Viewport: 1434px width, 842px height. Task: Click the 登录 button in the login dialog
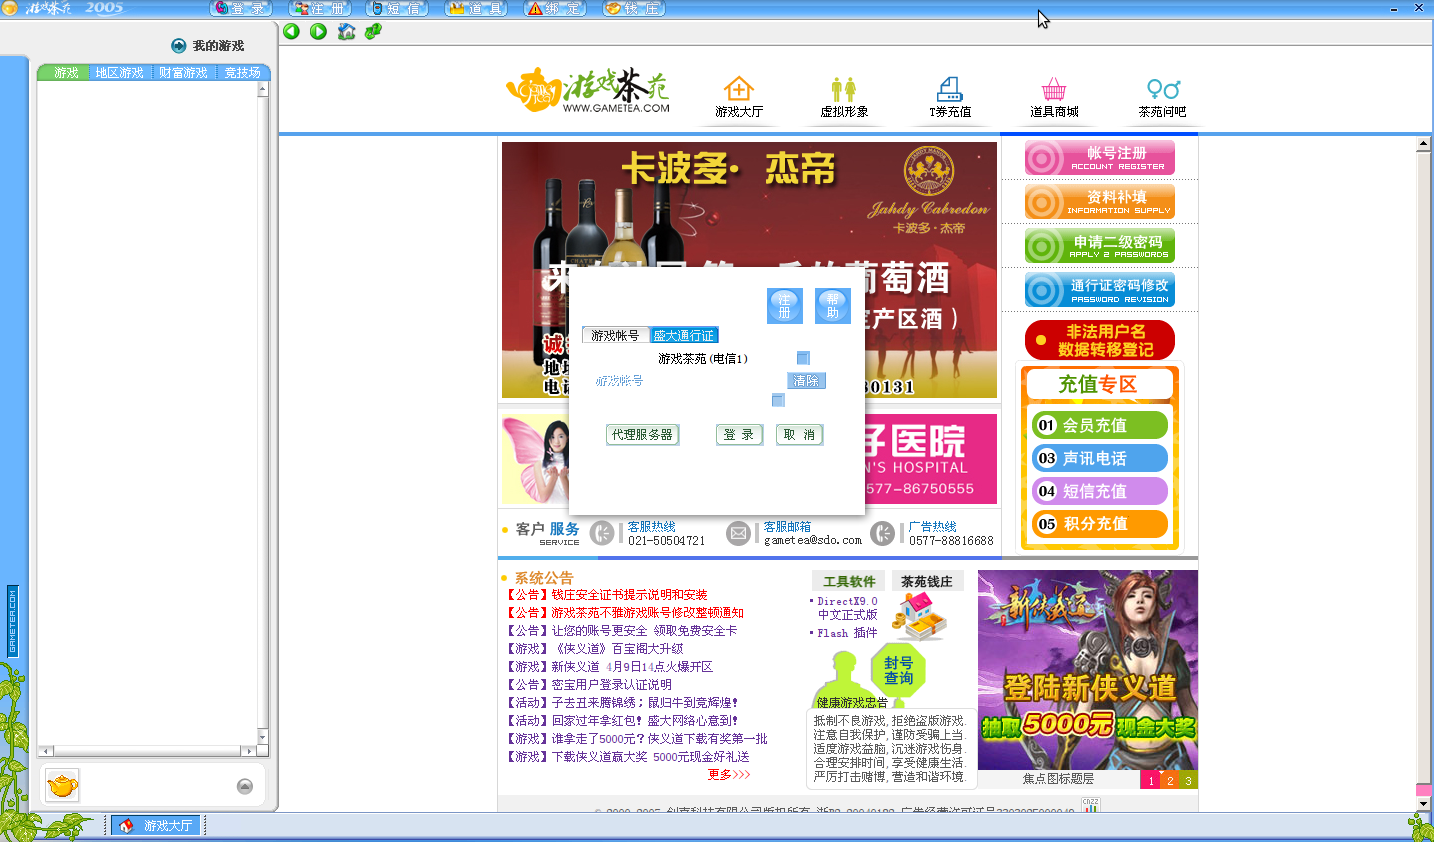coord(739,435)
